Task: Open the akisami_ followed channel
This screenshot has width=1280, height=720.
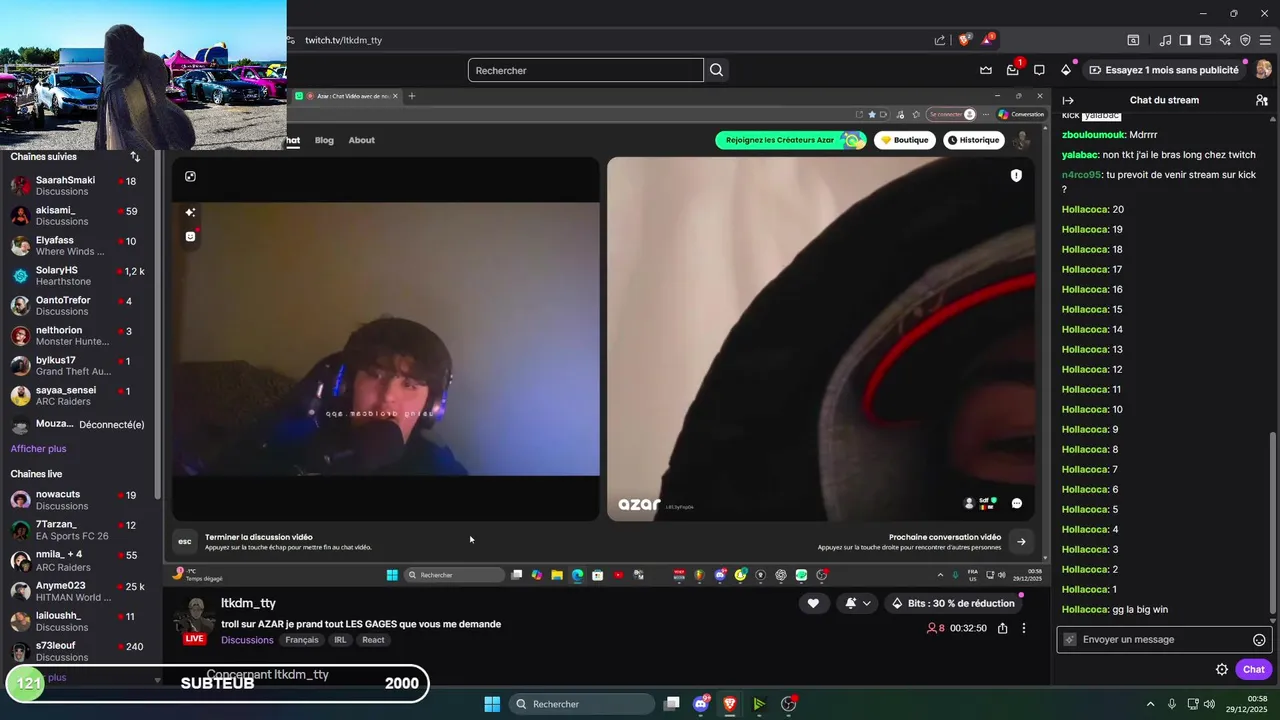Action: coord(80,216)
